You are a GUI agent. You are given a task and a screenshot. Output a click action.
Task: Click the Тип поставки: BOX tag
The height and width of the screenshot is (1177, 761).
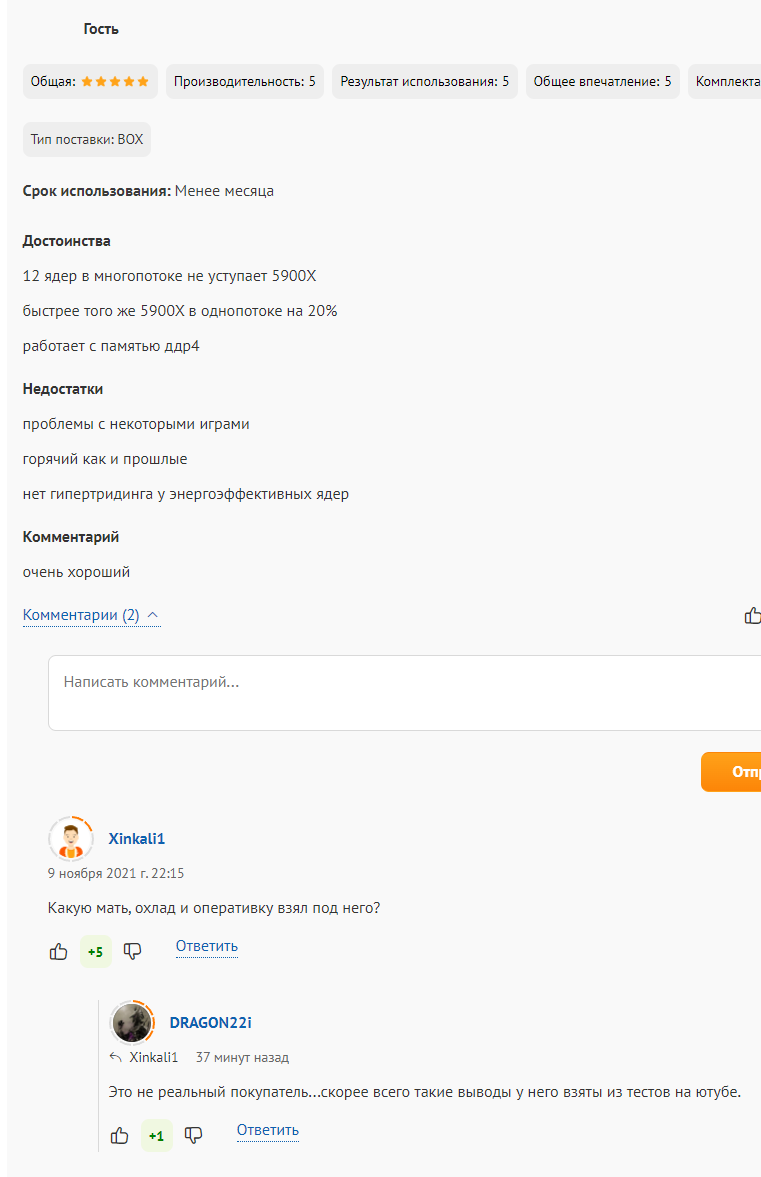(87, 140)
